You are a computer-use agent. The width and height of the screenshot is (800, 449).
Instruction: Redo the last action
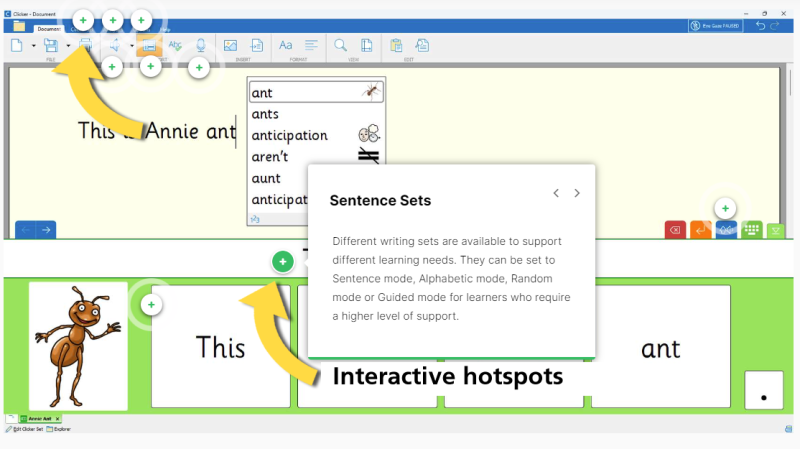click(774, 26)
